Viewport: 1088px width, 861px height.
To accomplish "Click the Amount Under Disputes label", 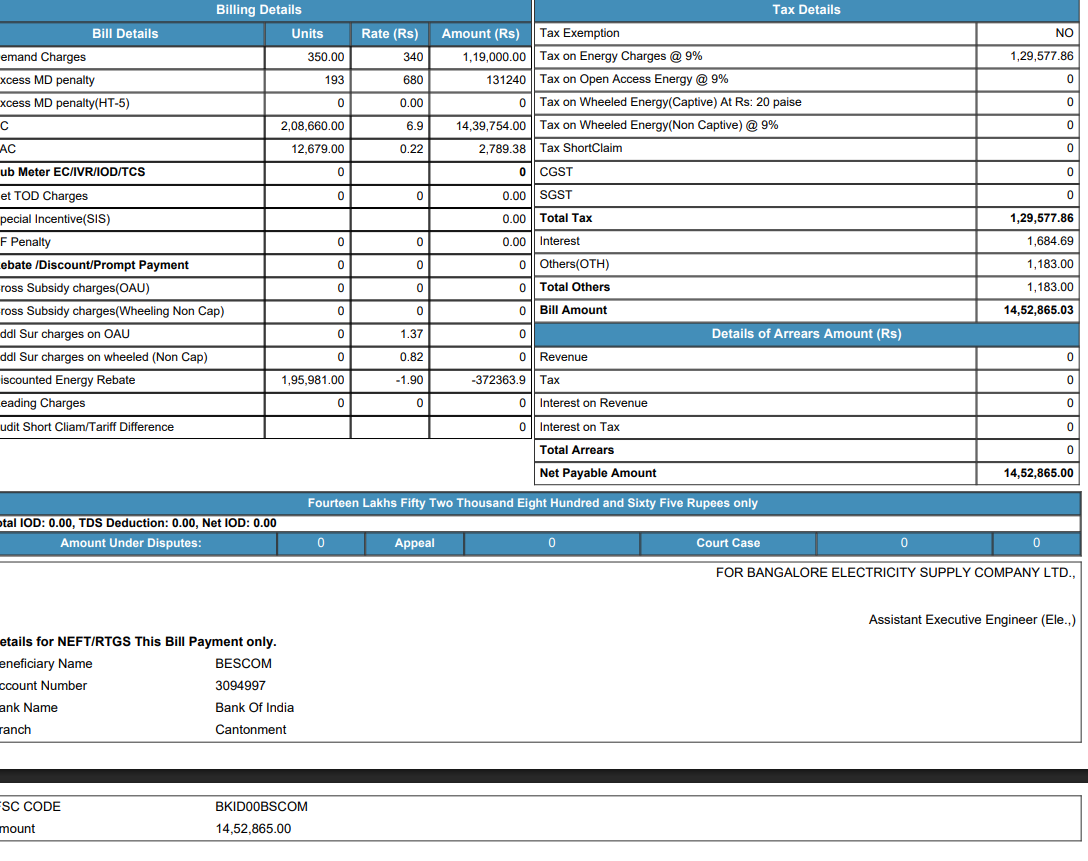I will [130, 543].
